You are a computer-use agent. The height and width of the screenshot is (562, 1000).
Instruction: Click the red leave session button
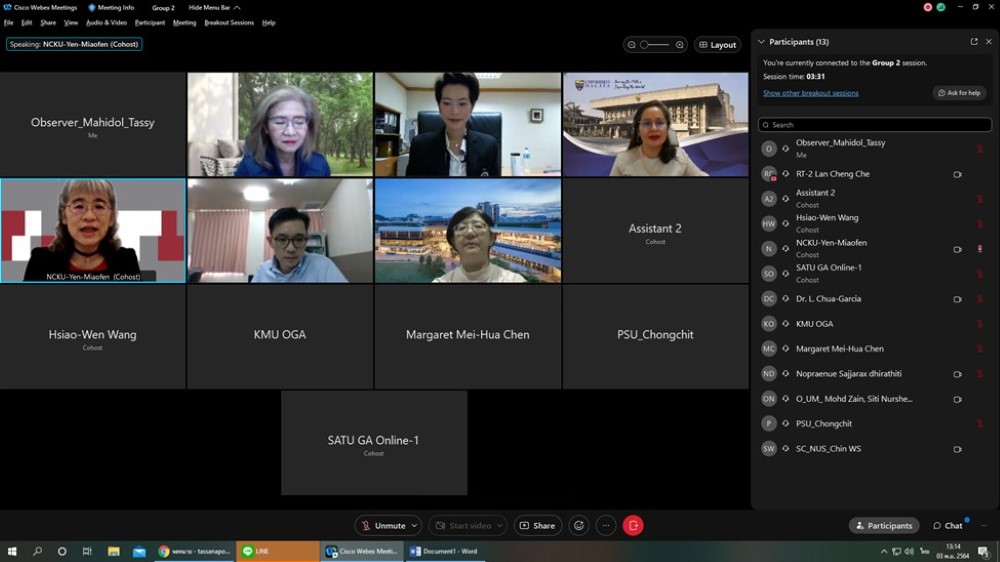633,525
